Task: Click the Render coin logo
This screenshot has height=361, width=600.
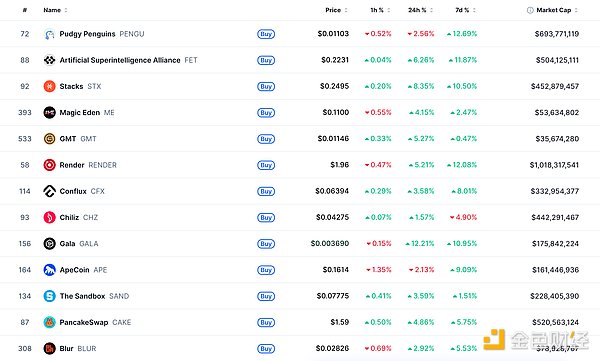Action: [x=49, y=165]
